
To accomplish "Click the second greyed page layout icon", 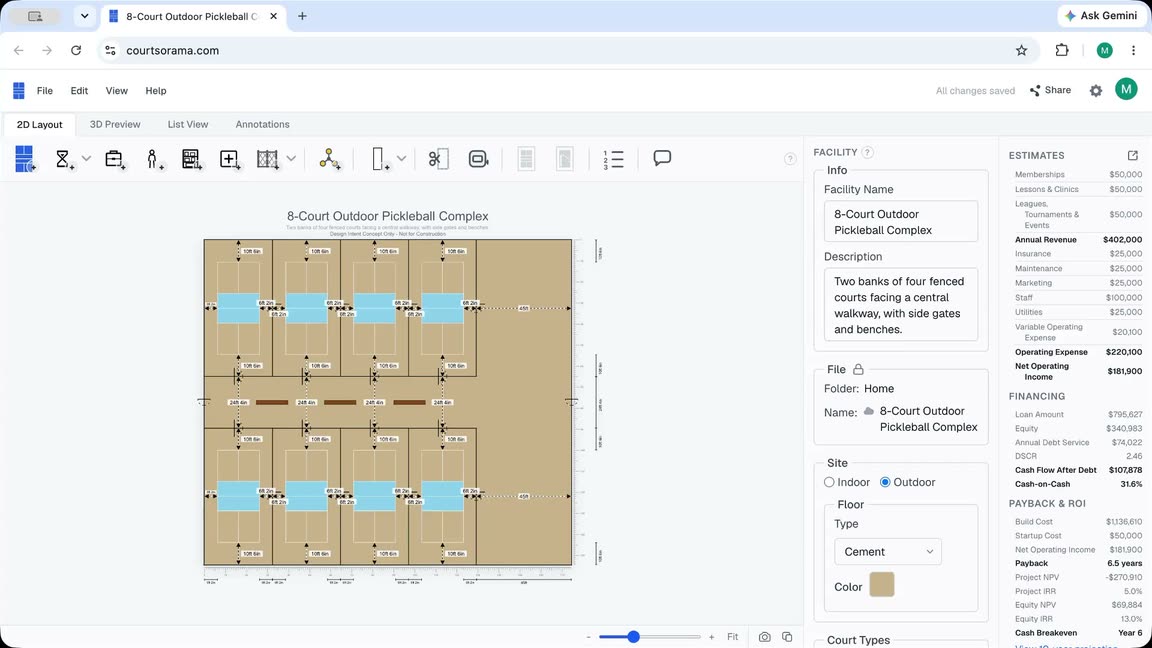I will (x=564, y=159).
